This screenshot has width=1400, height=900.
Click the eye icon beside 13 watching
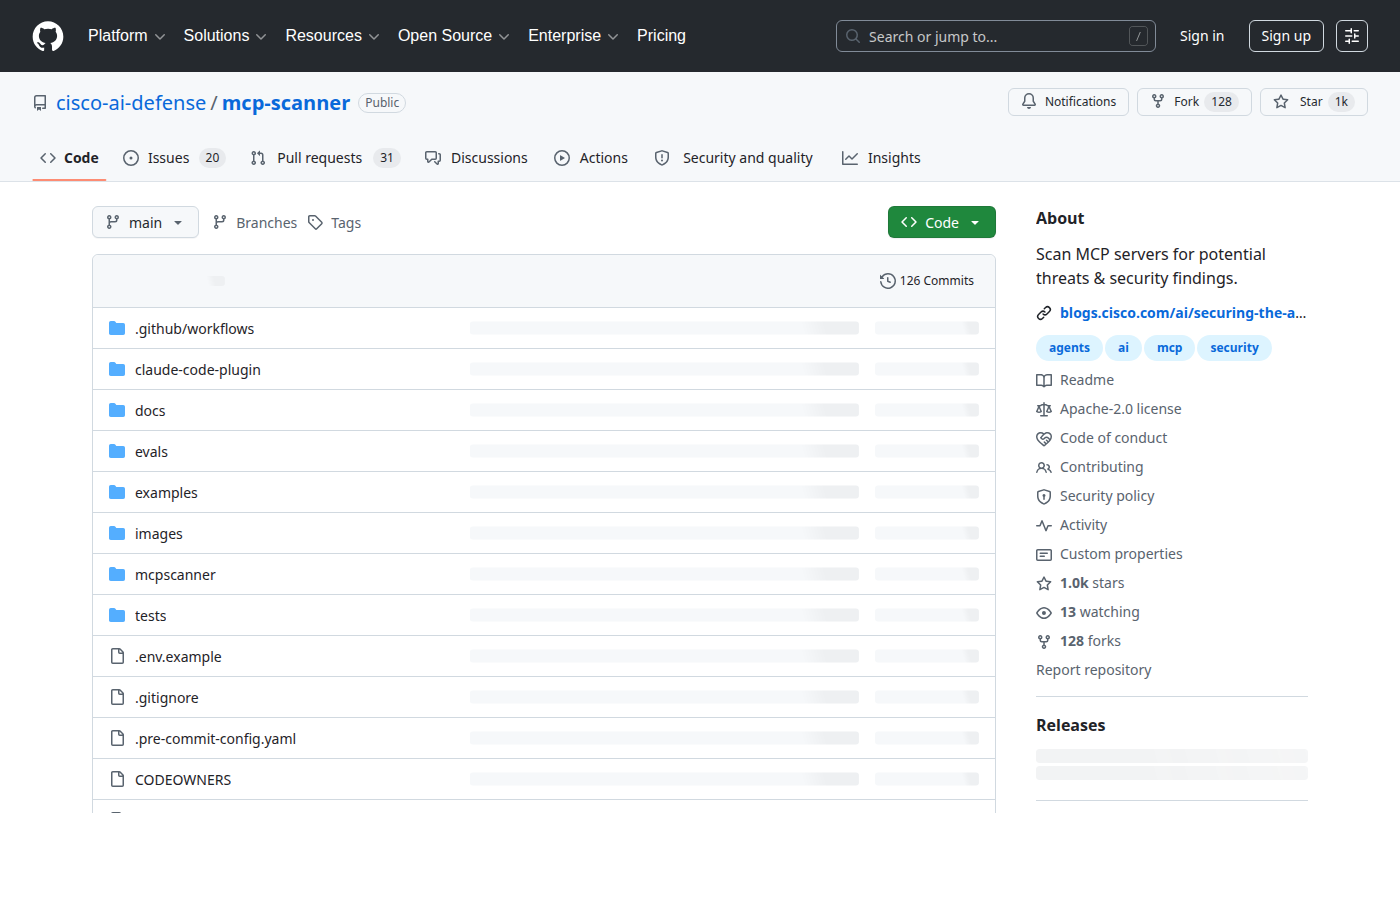pos(1044,612)
